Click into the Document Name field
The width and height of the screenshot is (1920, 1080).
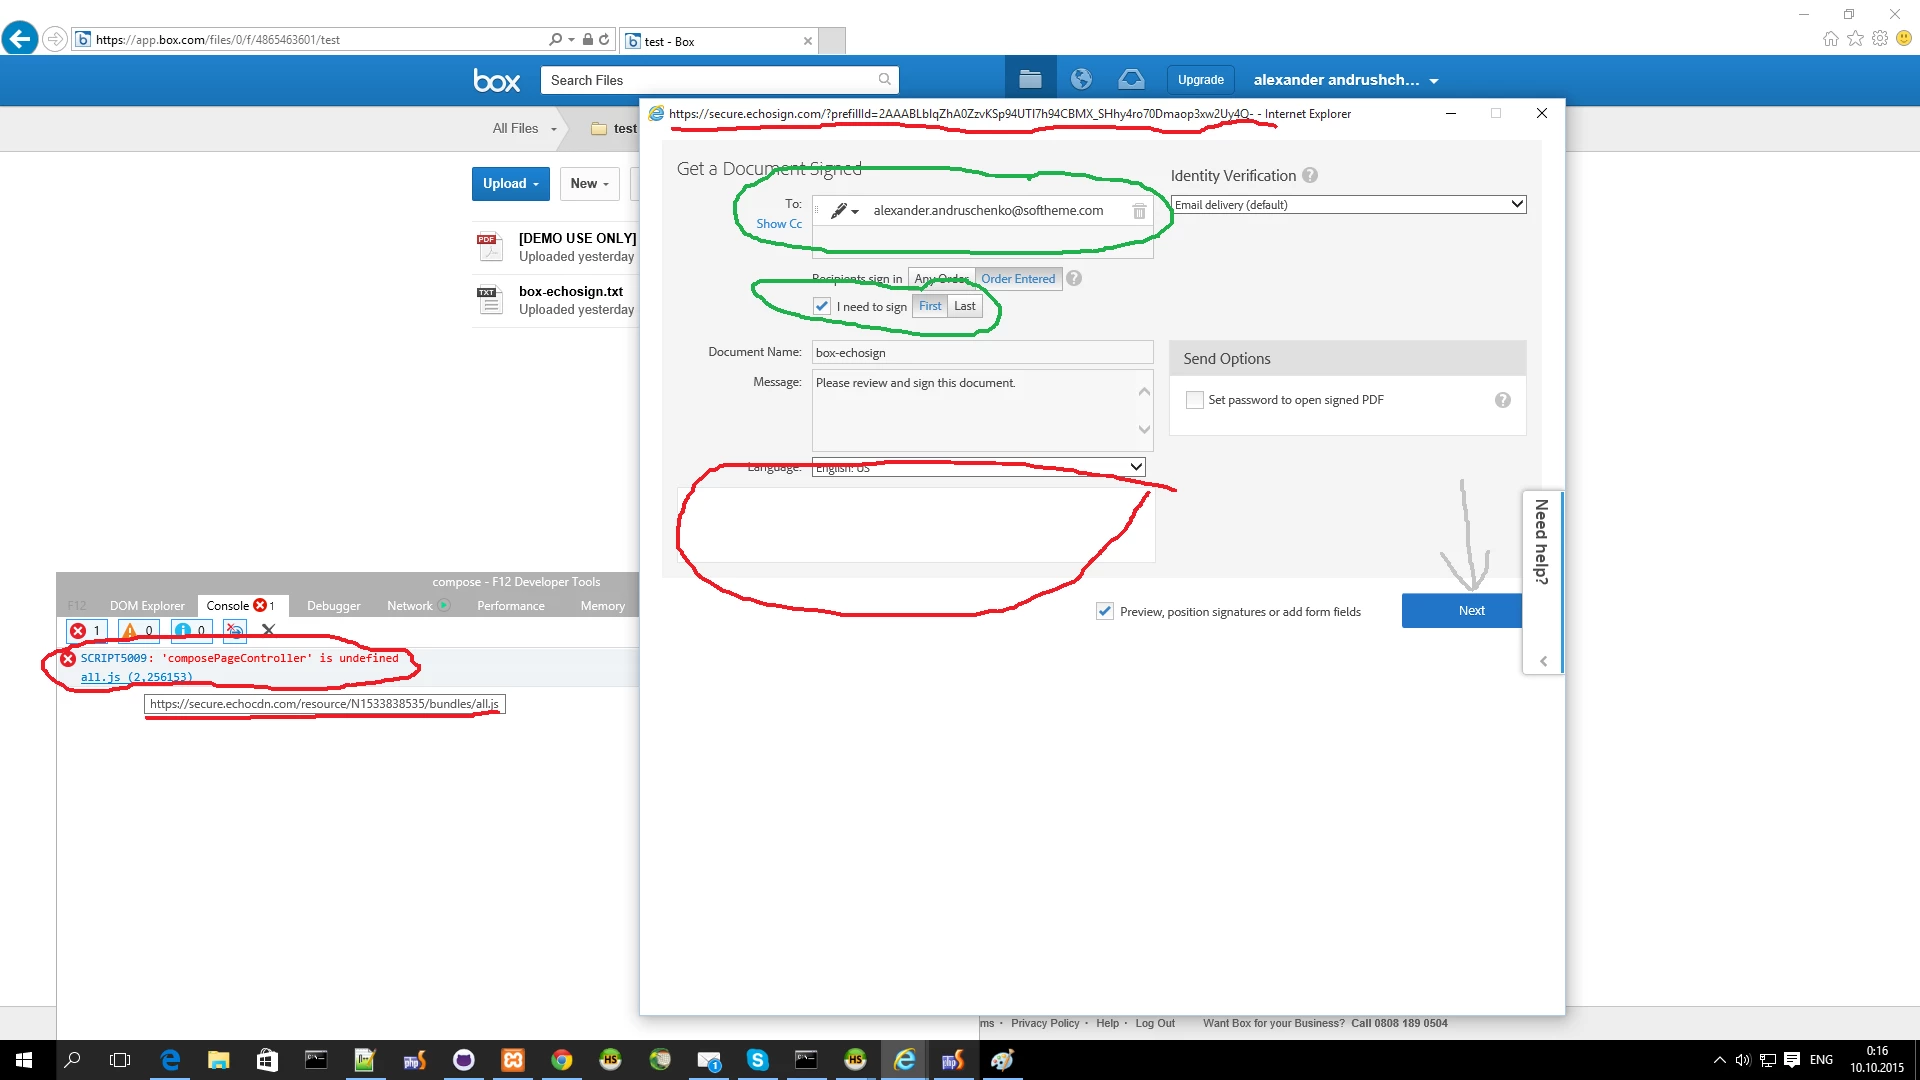[982, 353]
